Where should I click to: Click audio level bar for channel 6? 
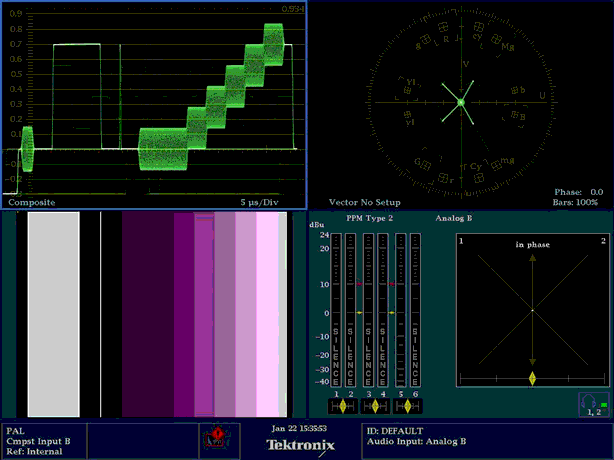point(415,310)
